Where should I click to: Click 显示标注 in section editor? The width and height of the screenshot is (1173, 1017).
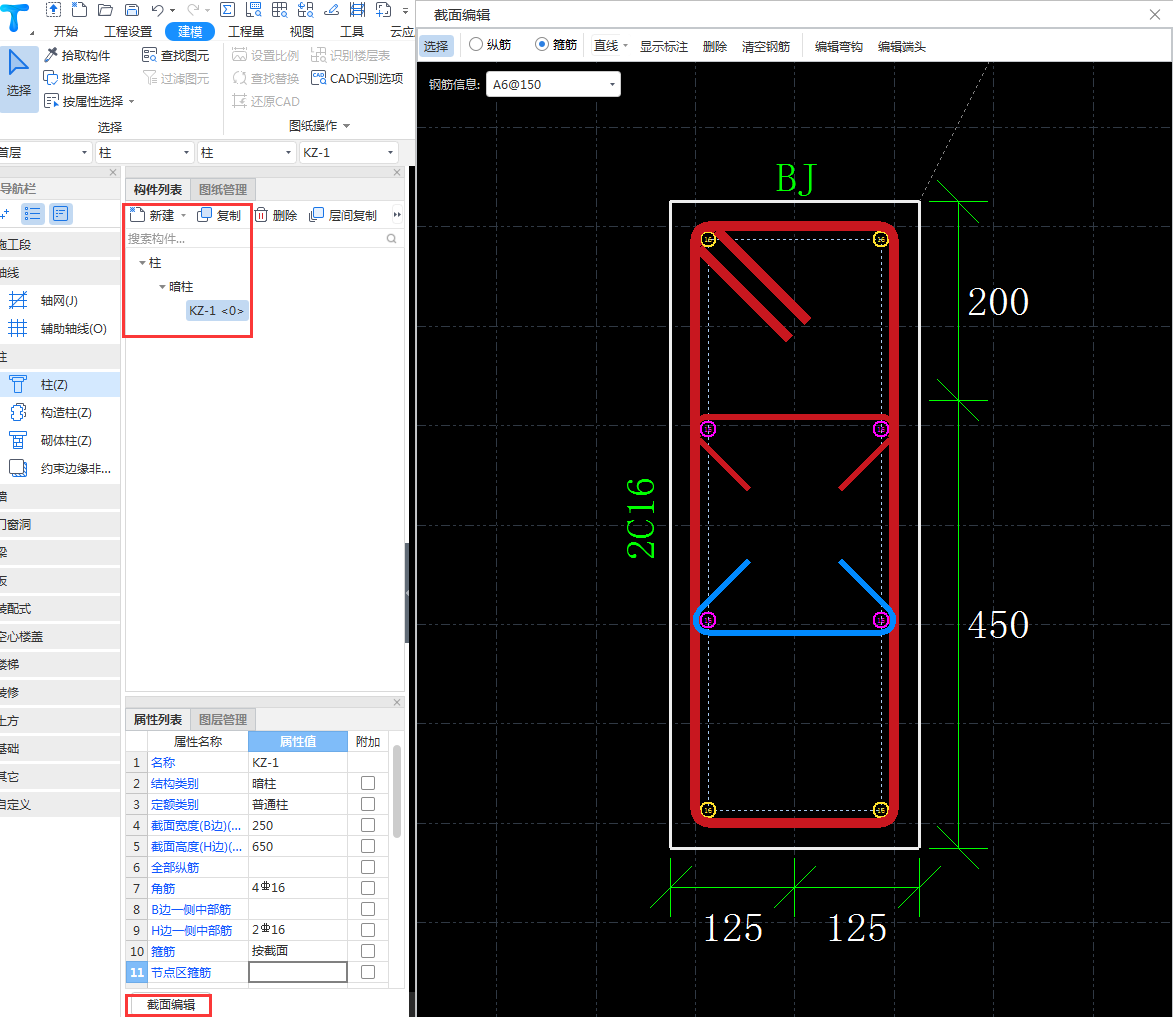tap(664, 46)
